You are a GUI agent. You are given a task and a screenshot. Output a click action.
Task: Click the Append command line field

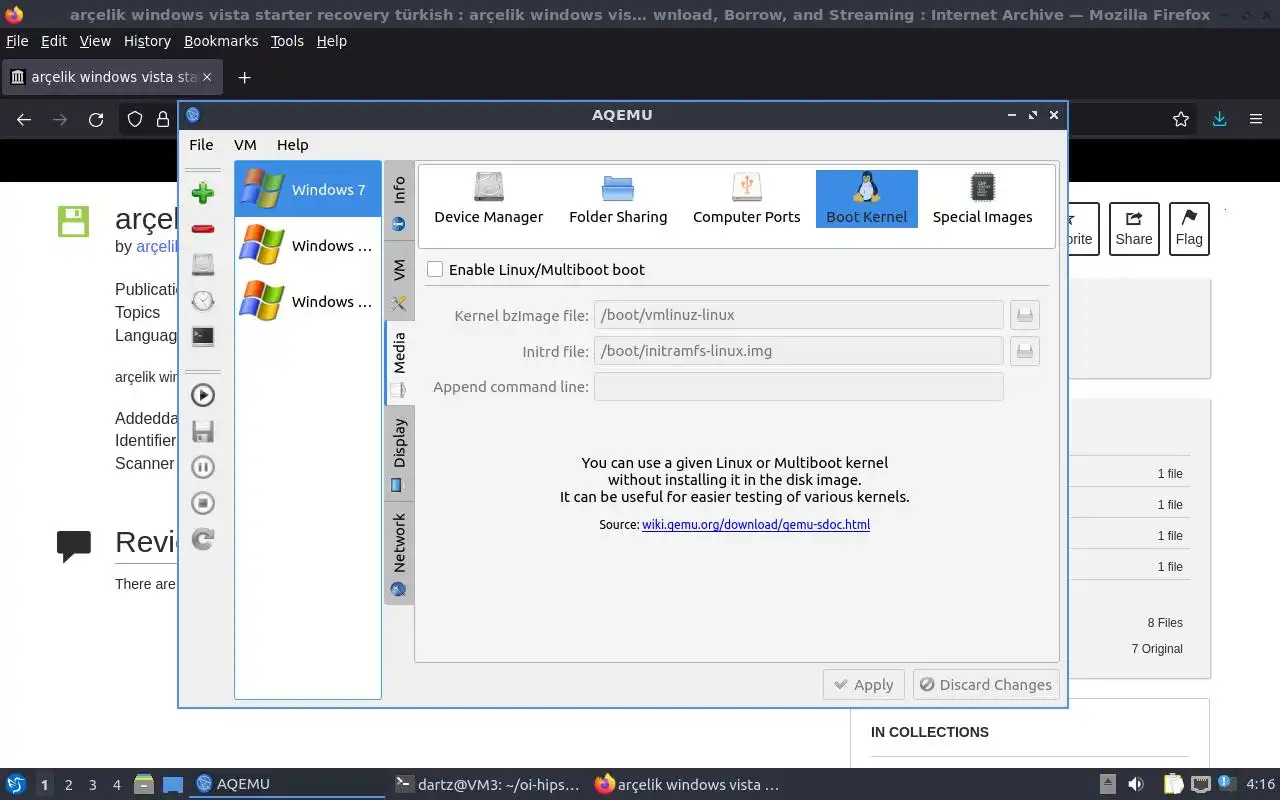(x=798, y=387)
